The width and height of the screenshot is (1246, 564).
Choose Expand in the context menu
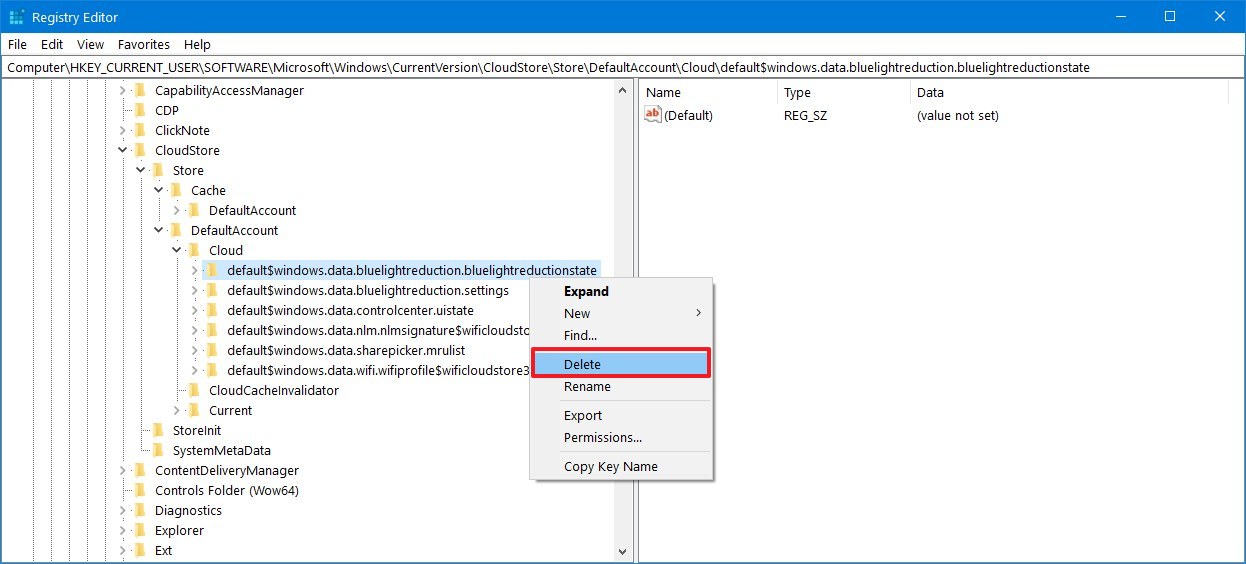[x=621, y=291]
